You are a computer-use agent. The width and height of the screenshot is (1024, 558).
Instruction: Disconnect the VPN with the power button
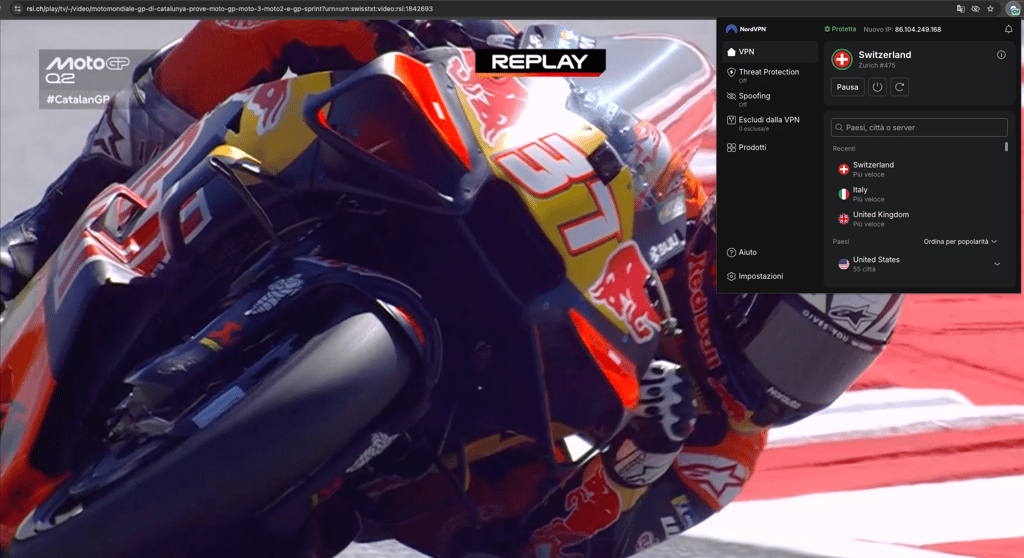point(877,87)
